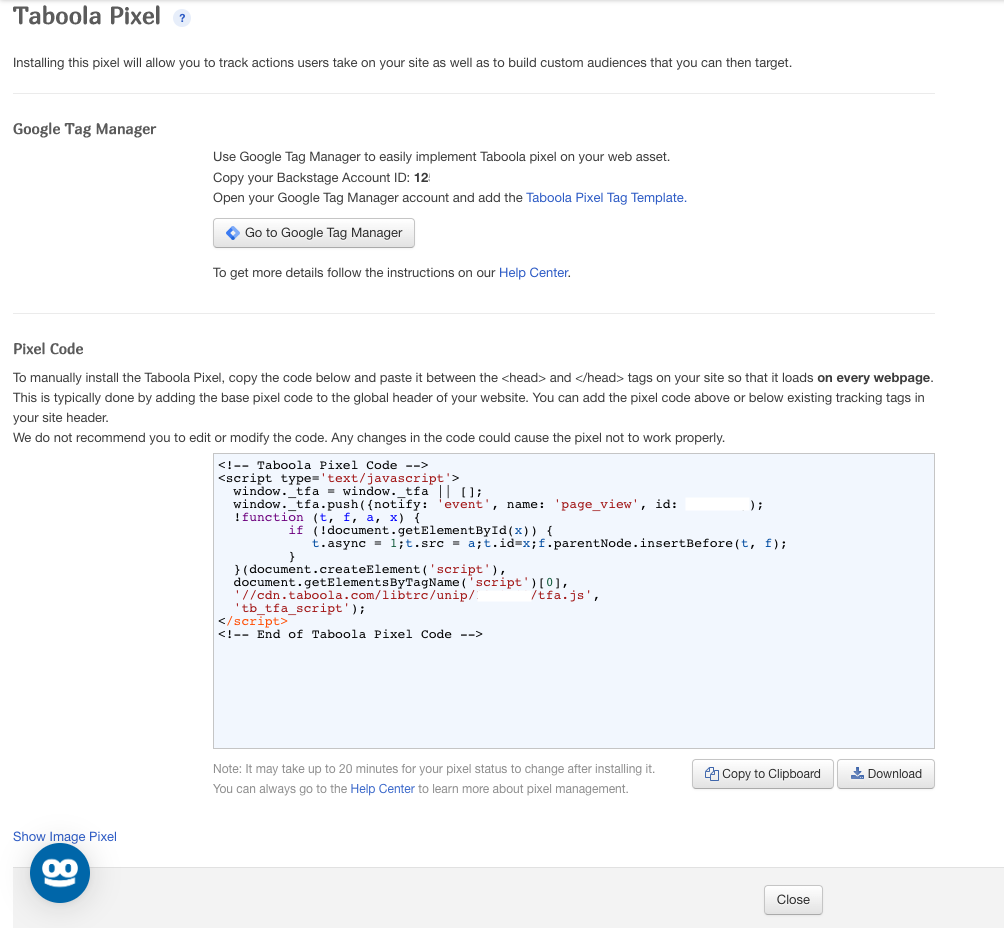Click the Google Tag Manager section heading
The width and height of the screenshot is (1004, 928).
[x=85, y=129]
